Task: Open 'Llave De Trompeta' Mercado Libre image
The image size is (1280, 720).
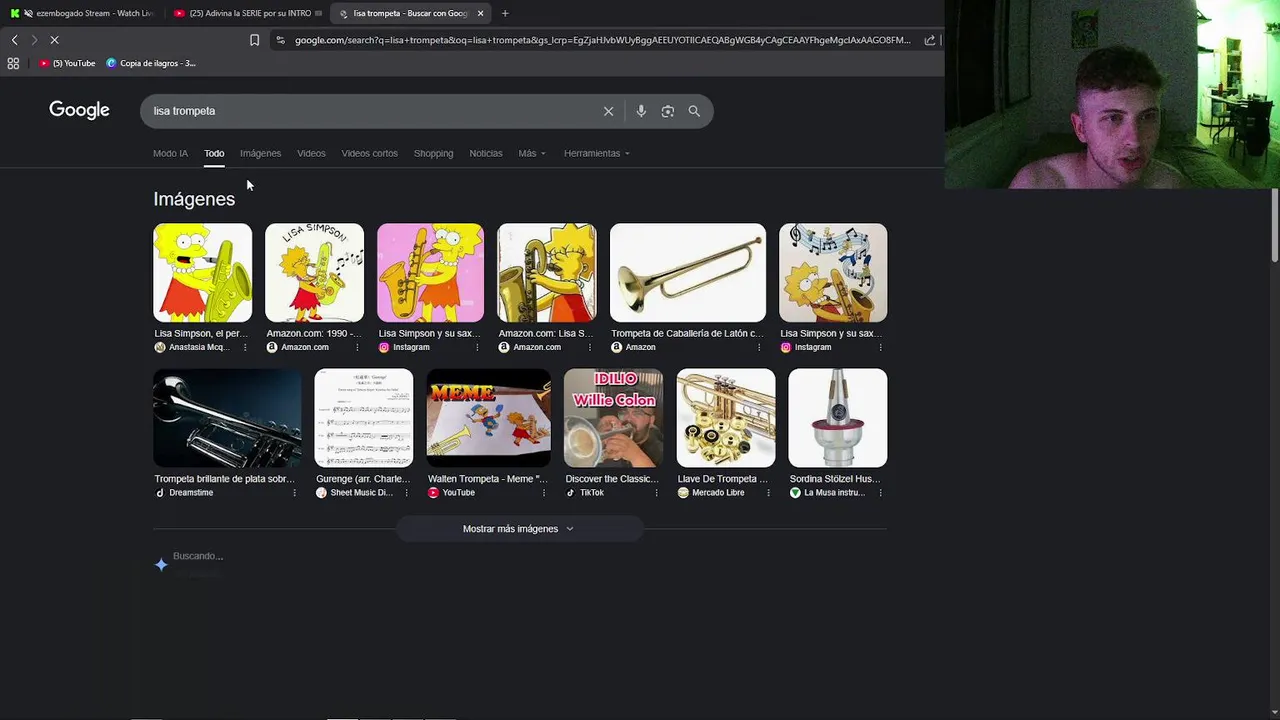Action: (x=726, y=418)
